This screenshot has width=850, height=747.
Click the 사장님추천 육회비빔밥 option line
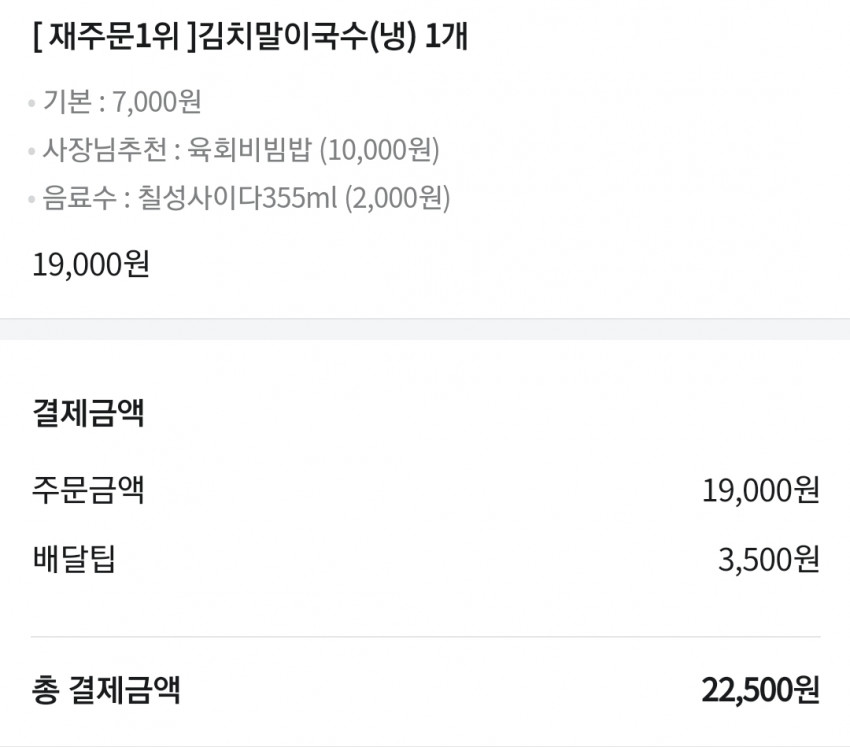coord(241,150)
